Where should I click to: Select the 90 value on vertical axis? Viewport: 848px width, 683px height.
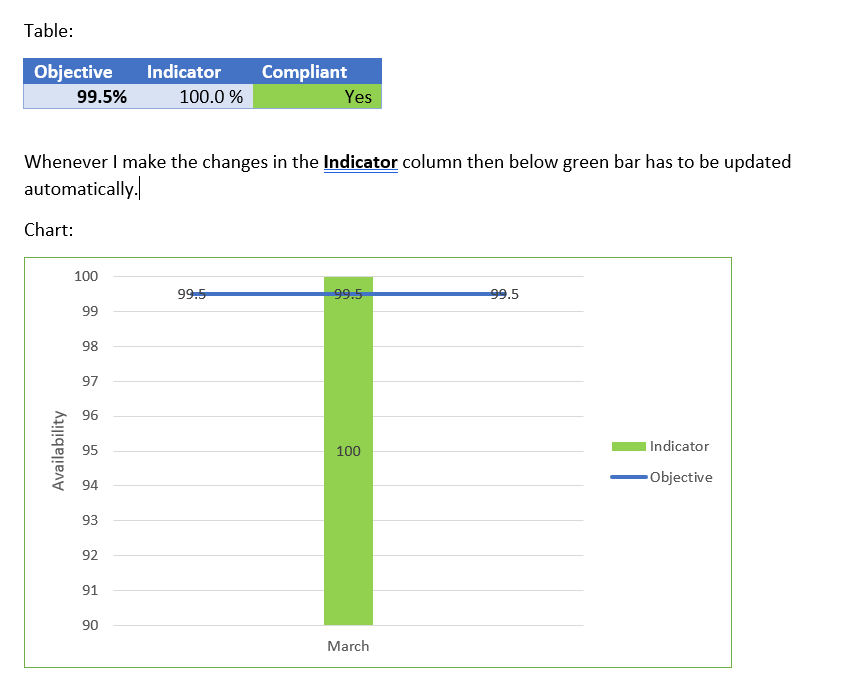pos(90,625)
